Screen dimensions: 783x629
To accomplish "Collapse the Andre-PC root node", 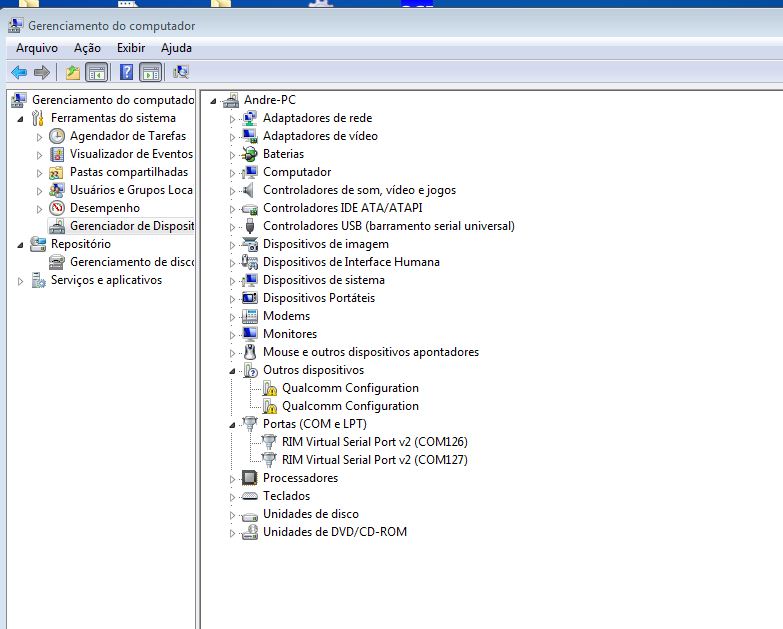I will pos(213,101).
